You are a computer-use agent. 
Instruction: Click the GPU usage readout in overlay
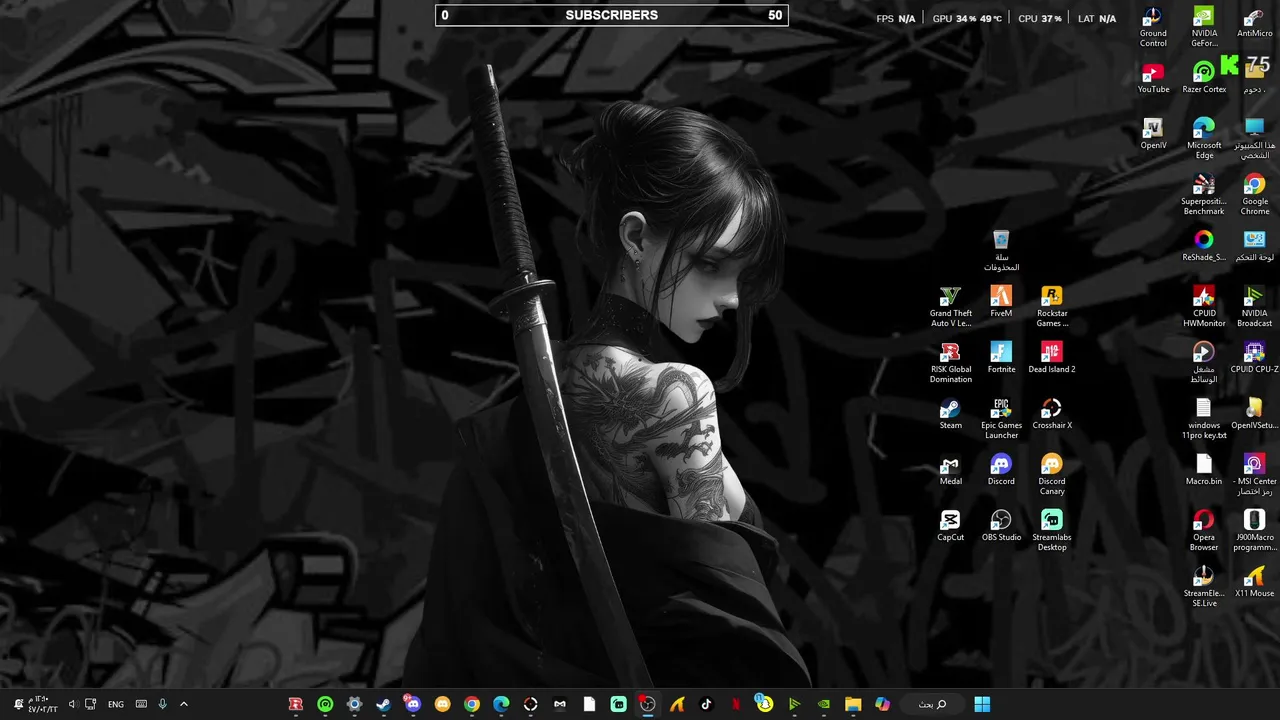point(966,18)
